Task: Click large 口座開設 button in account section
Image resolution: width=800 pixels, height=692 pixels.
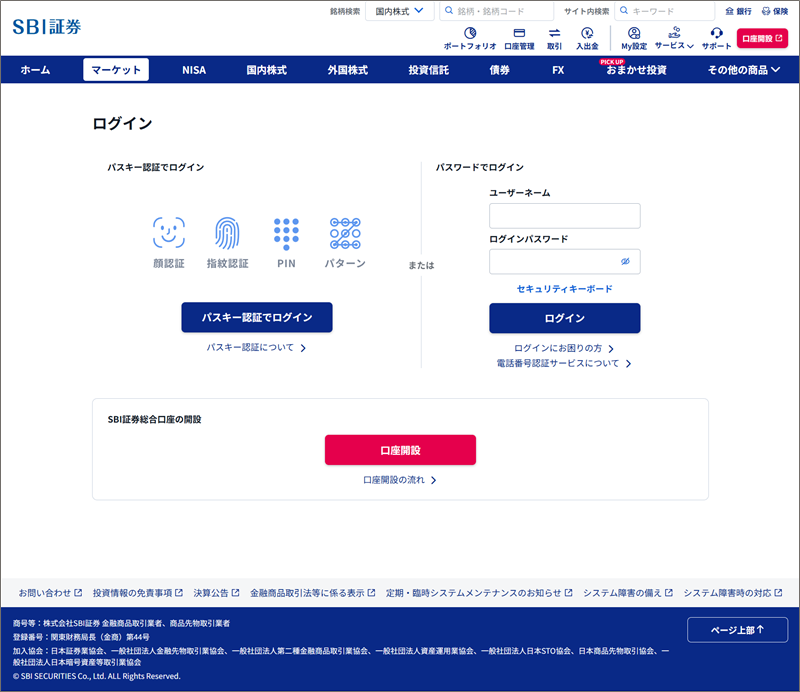Action: coord(401,450)
